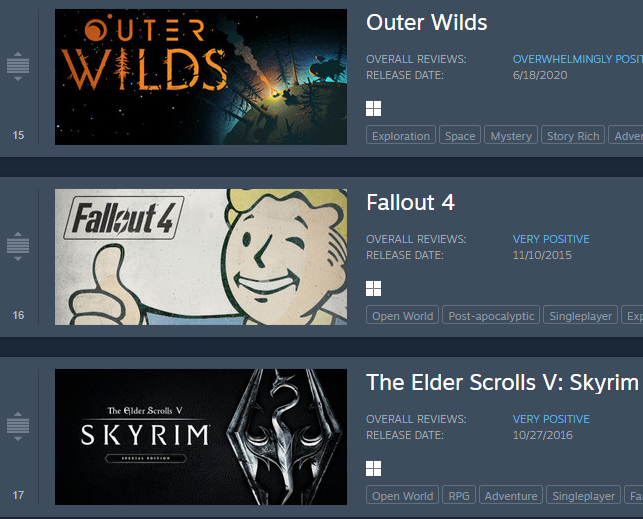Open the Outer Wilds cover thumbnail
The width and height of the screenshot is (643, 519).
click(x=201, y=77)
